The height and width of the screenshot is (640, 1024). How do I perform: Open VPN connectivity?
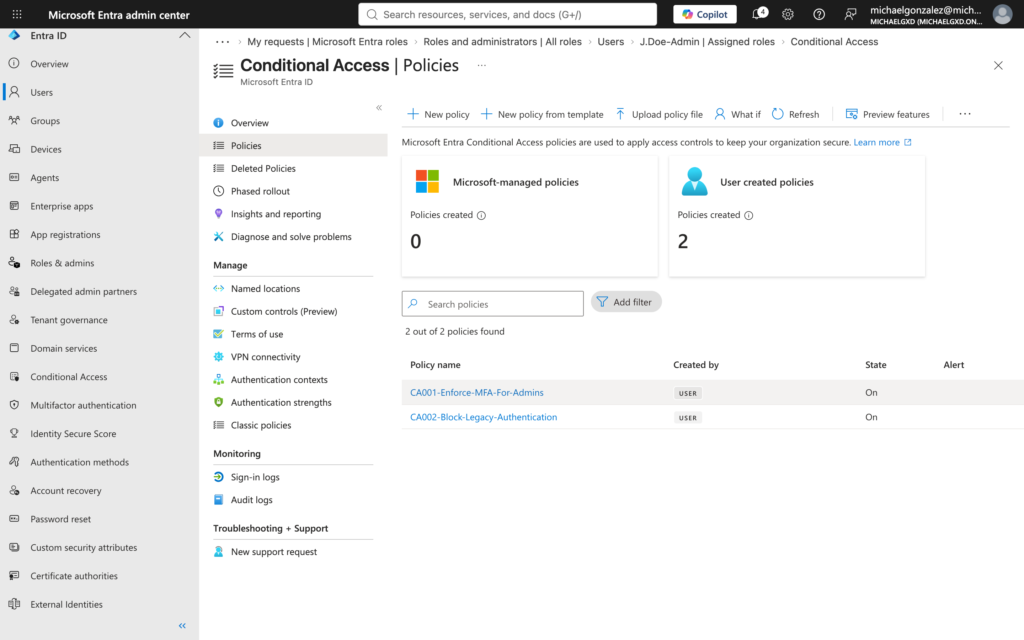click(265, 357)
